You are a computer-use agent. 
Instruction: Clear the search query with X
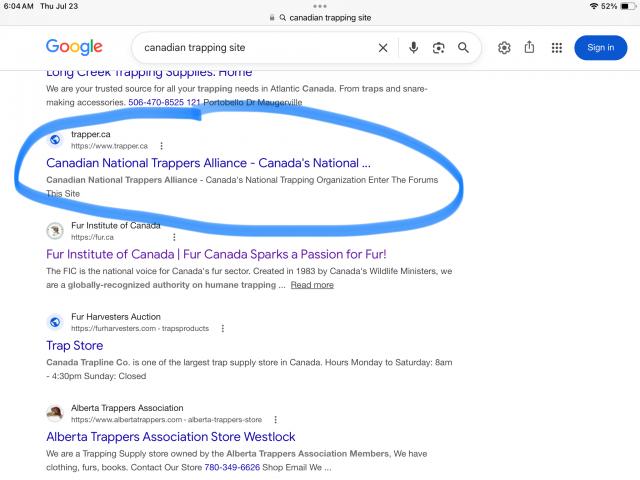(383, 48)
